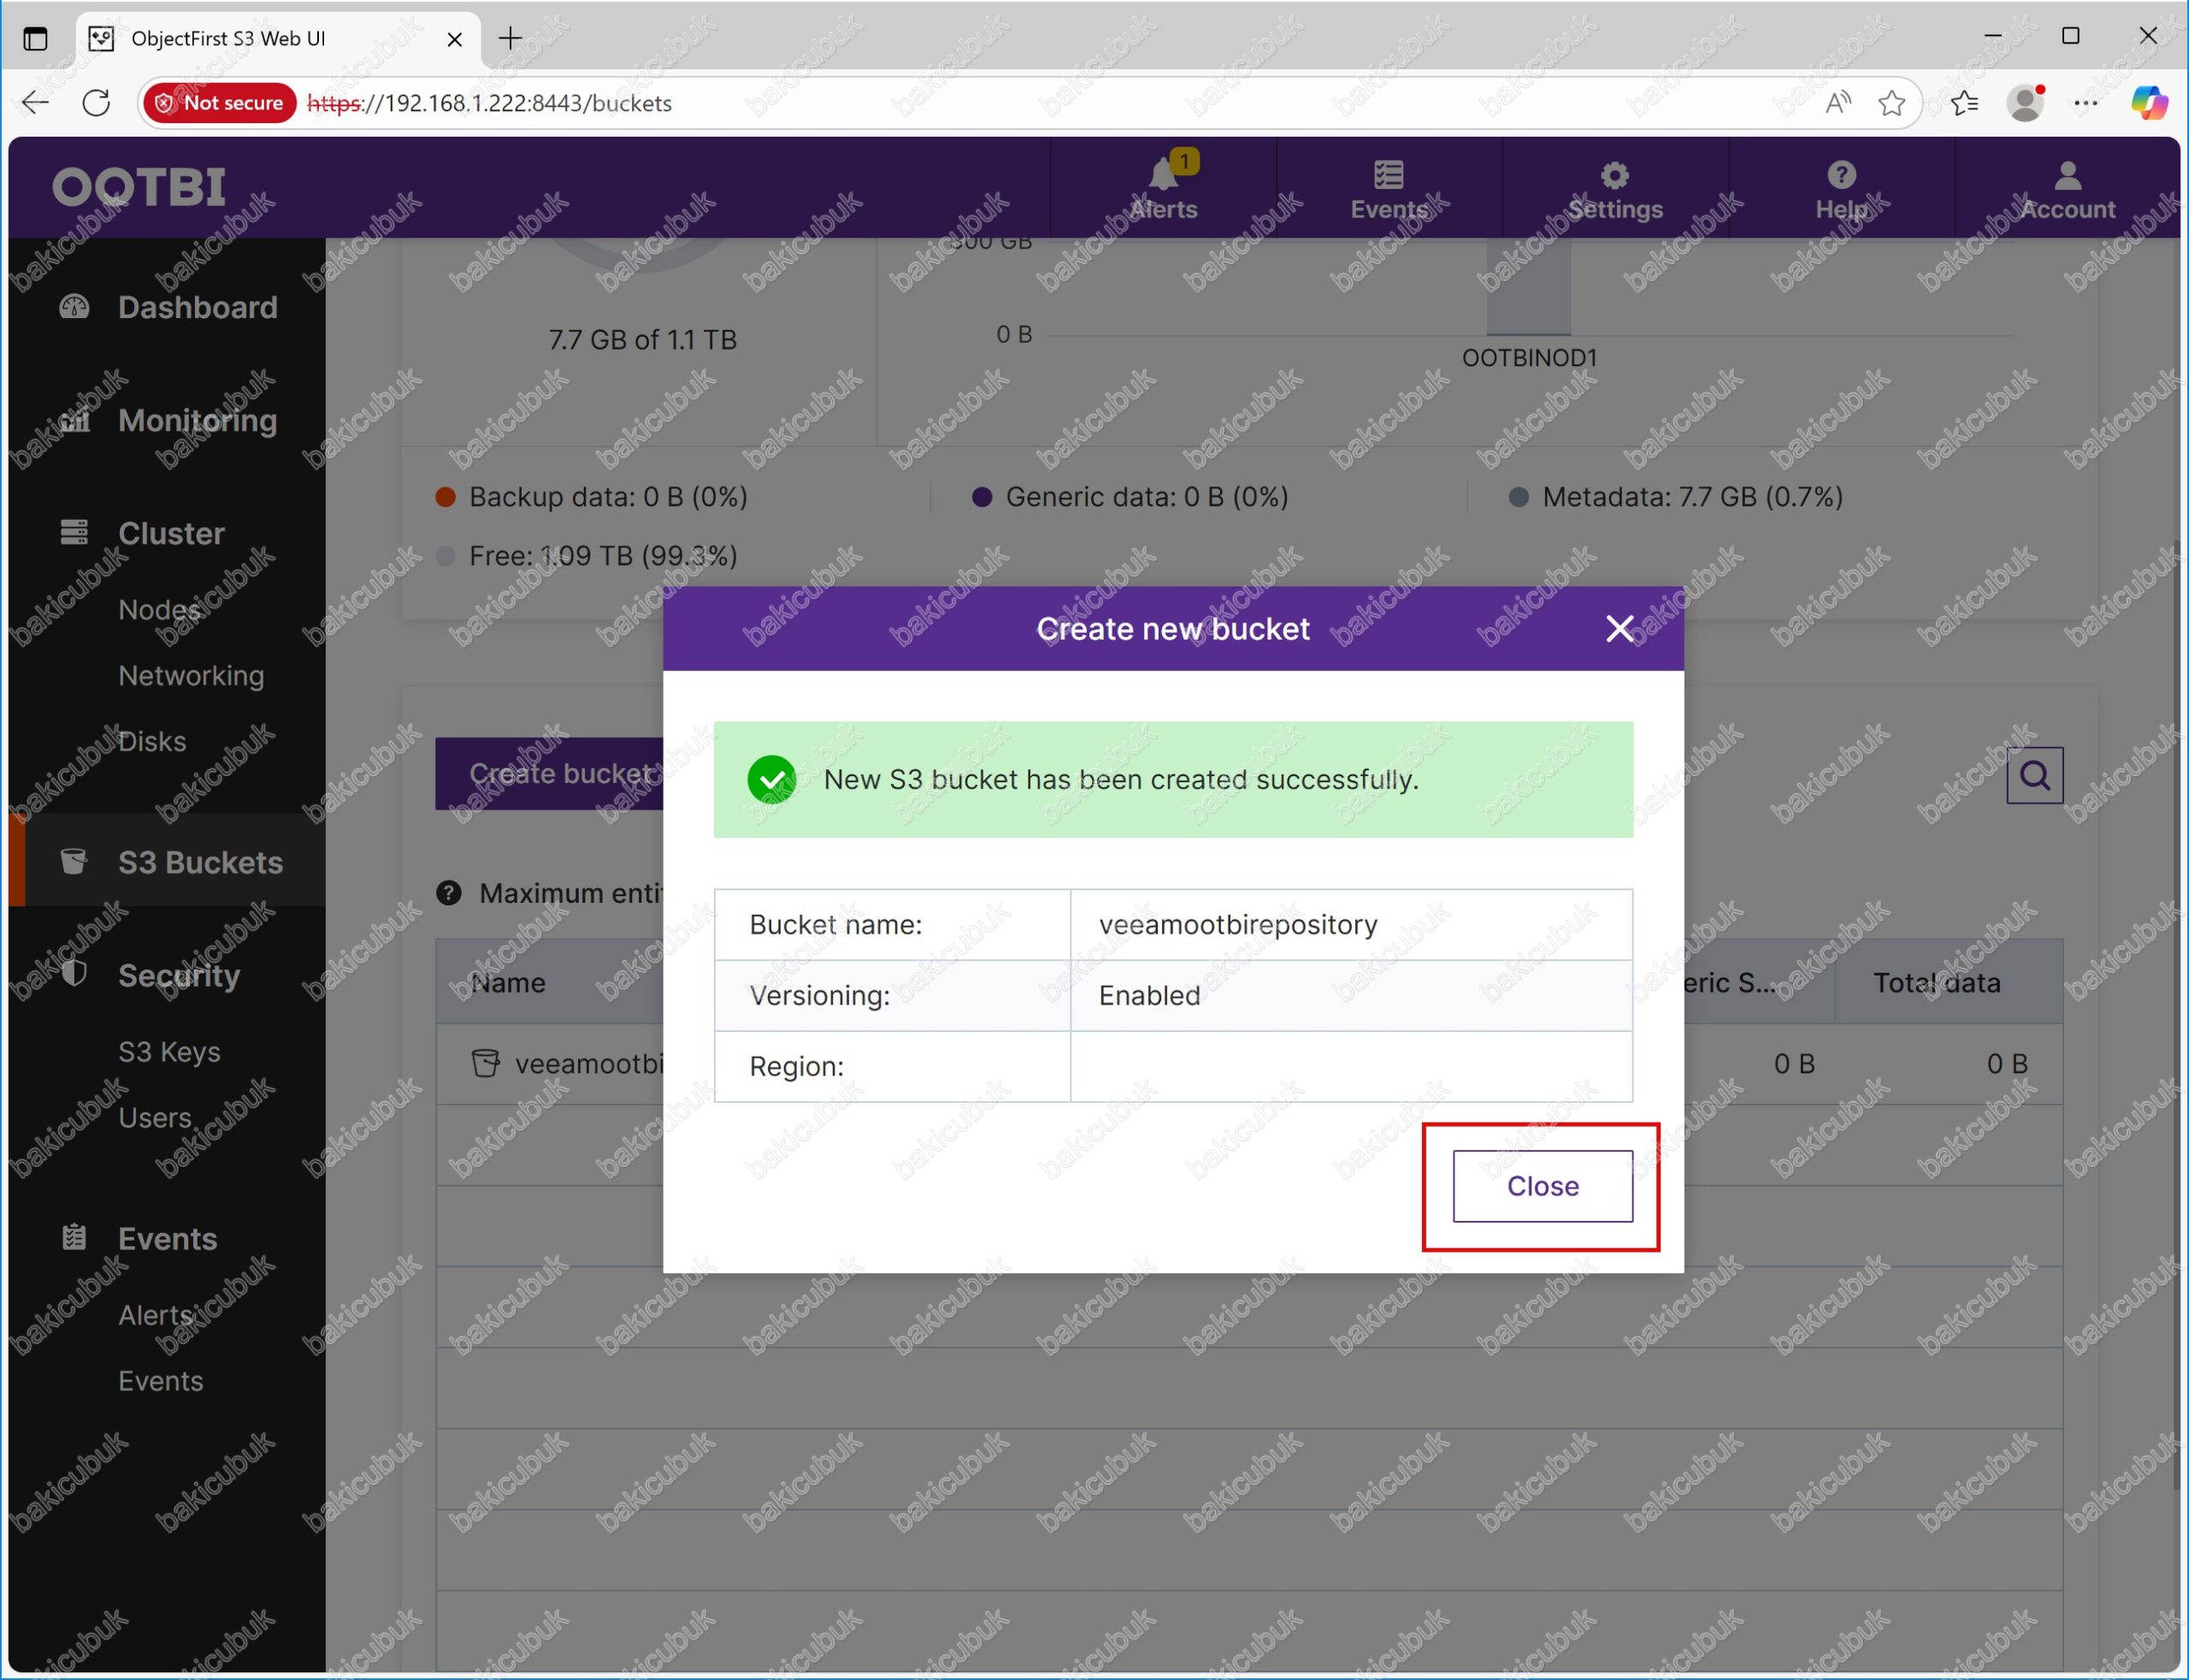Open browser Settings and more menu

[2085, 103]
